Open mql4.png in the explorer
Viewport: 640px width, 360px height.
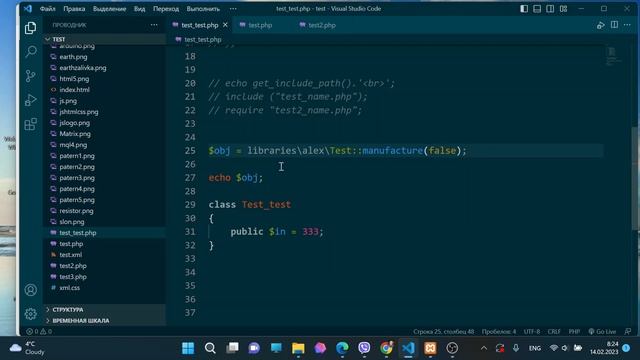click(x=73, y=145)
